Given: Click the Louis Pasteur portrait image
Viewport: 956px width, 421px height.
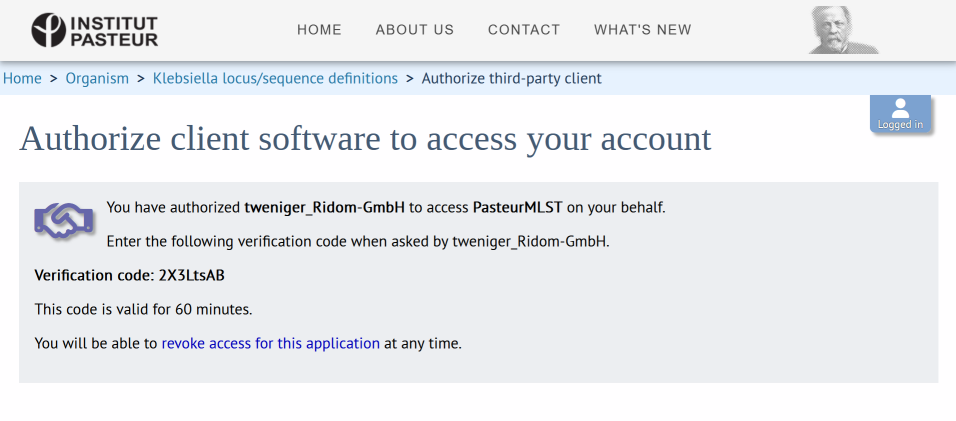Looking at the screenshot, I should click(842, 30).
